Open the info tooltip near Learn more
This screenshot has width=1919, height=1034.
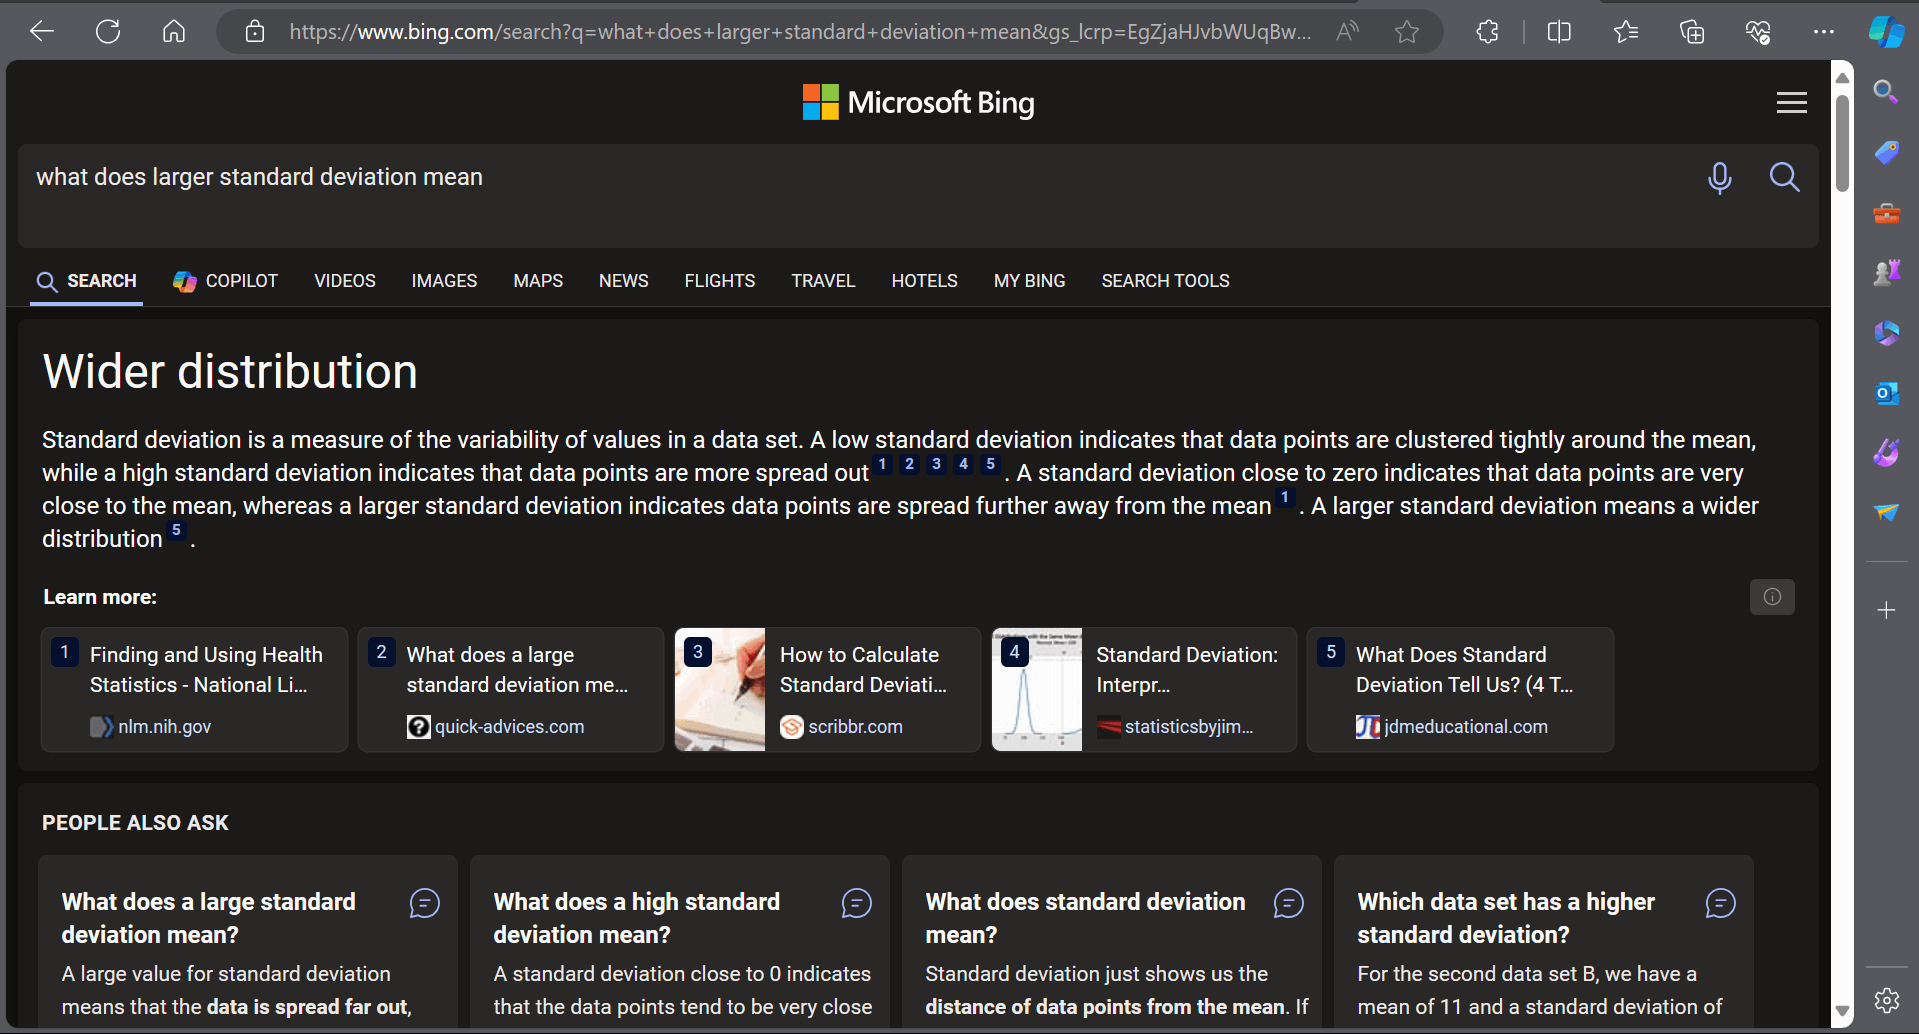[1771, 597]
